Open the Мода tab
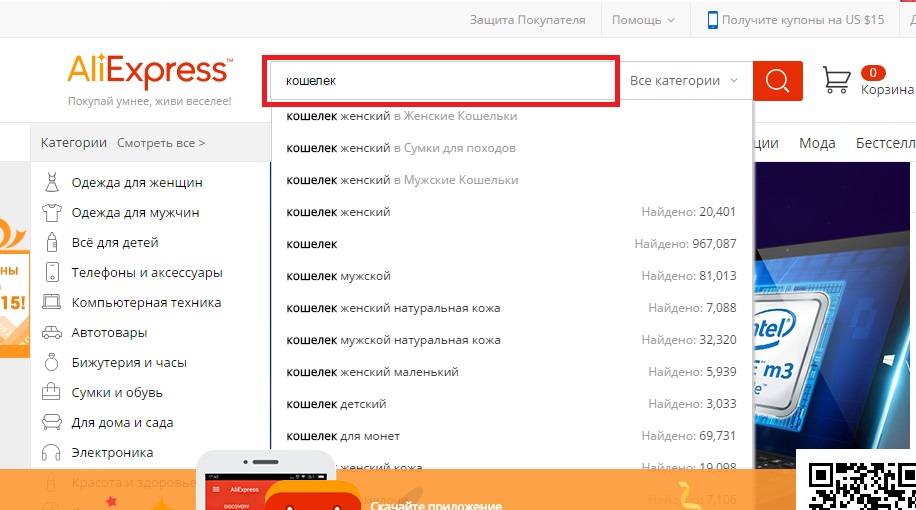This screenshot has height=510, width=916. tap(817, 143)
